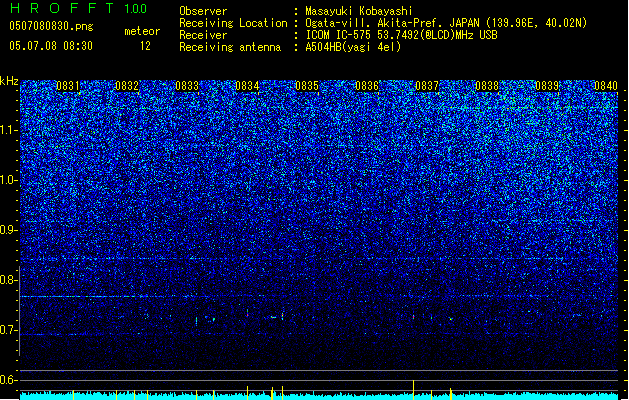
Task: Click the 1.0 kHz frequency label
Action: pos(8,180)
